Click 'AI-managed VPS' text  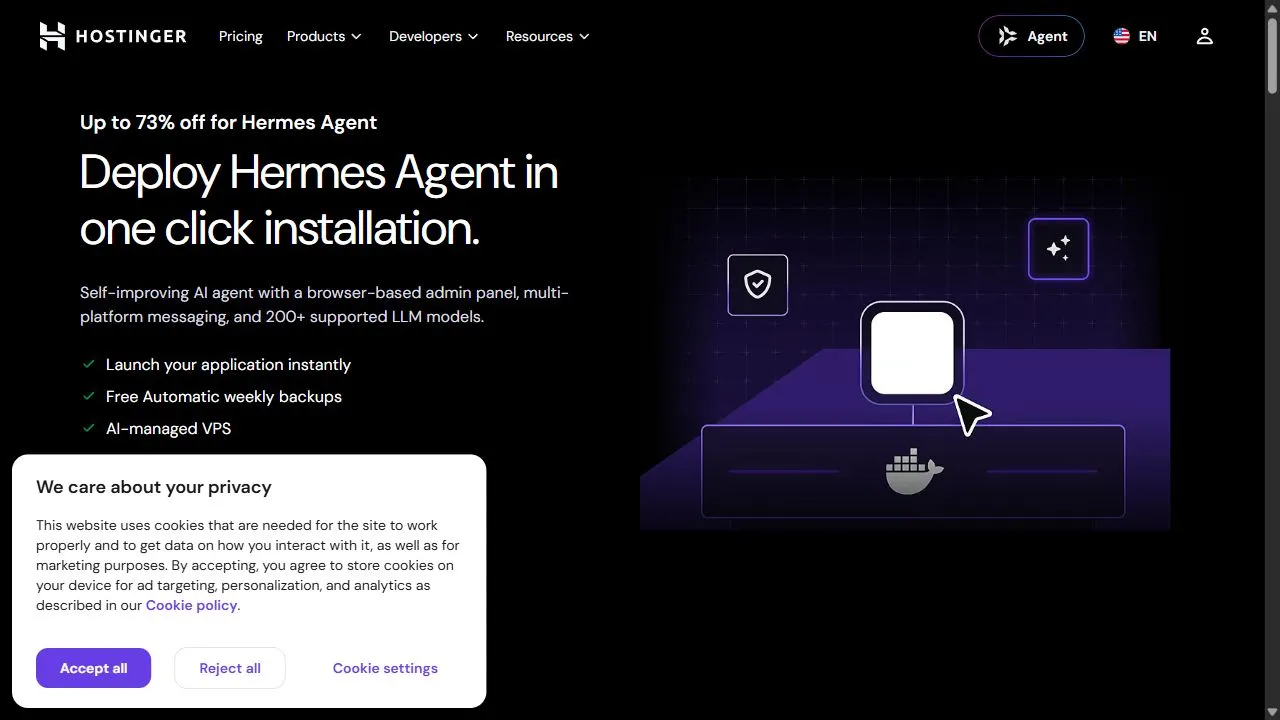(168, 428)
